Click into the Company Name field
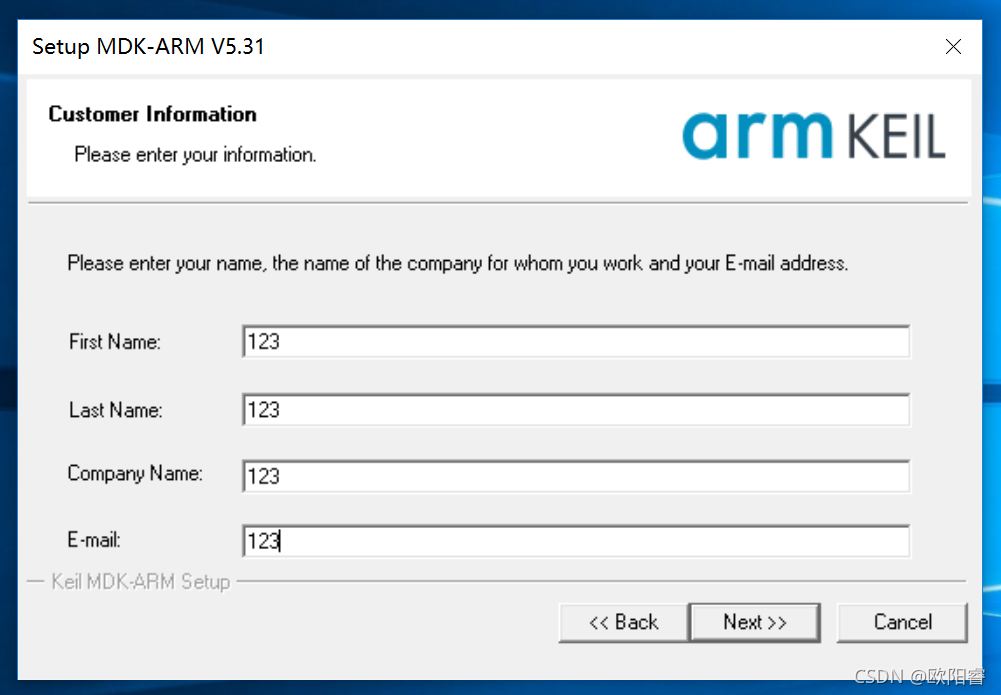1001x695 pixels. click(576, 476)
